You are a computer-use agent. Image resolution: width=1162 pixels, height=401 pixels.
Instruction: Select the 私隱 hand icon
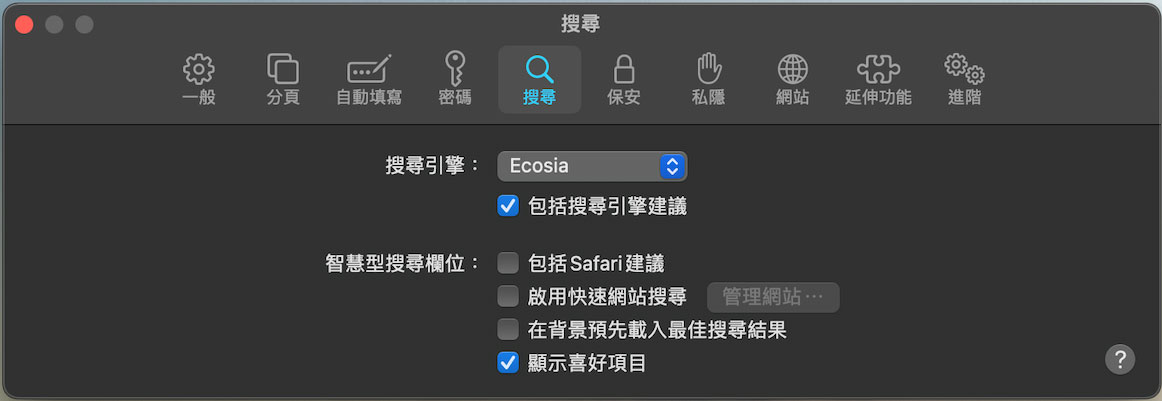[708, 69]
